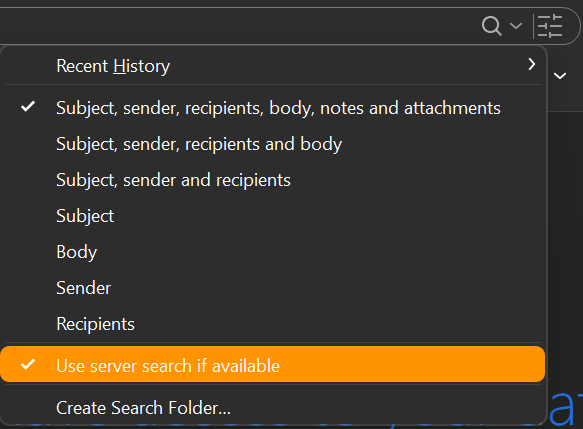Select Recipients search scope

(x=273, y=324)
